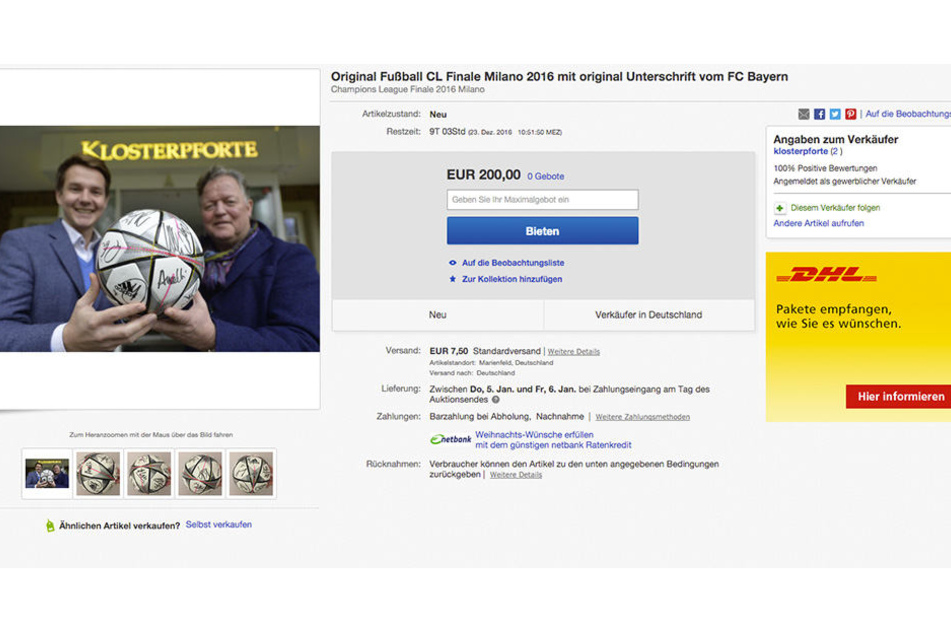Click Diesem Verkäufer folgen
This screenshot has width=951, height=634.
[x=835, y=207]
